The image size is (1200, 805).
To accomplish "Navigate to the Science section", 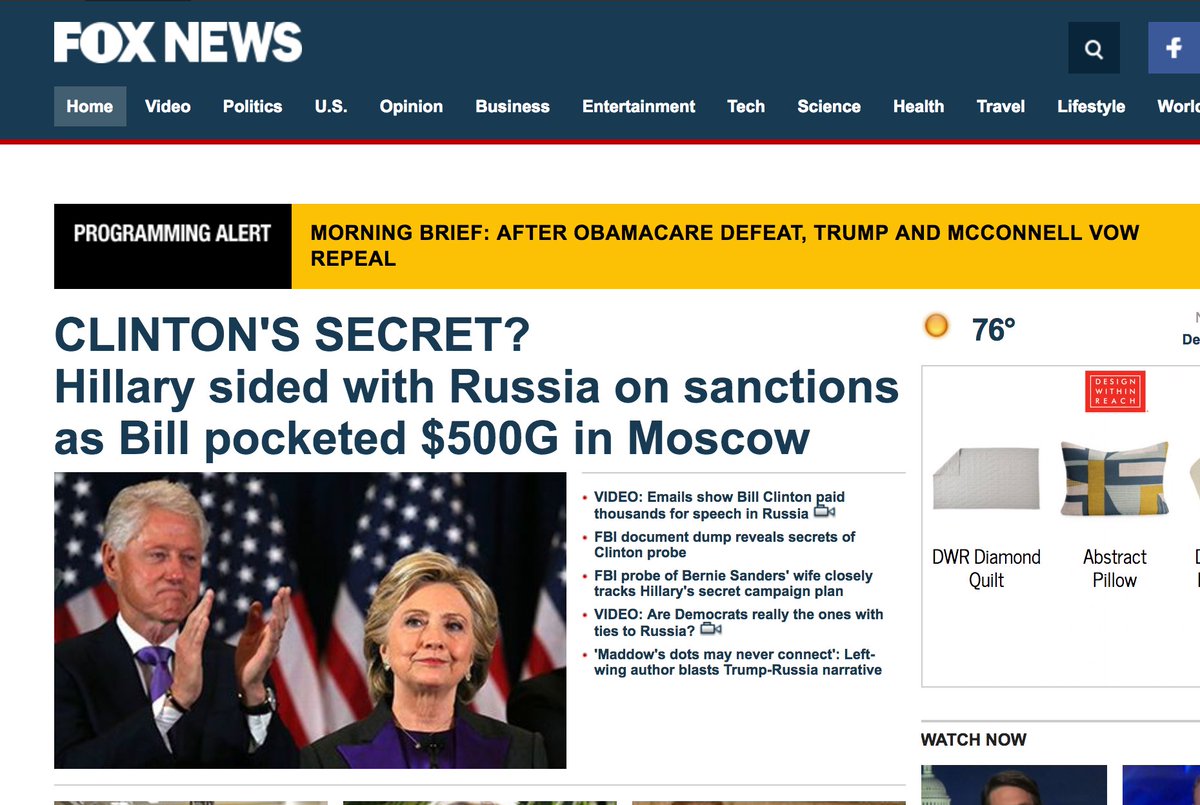I will point(829,106).
